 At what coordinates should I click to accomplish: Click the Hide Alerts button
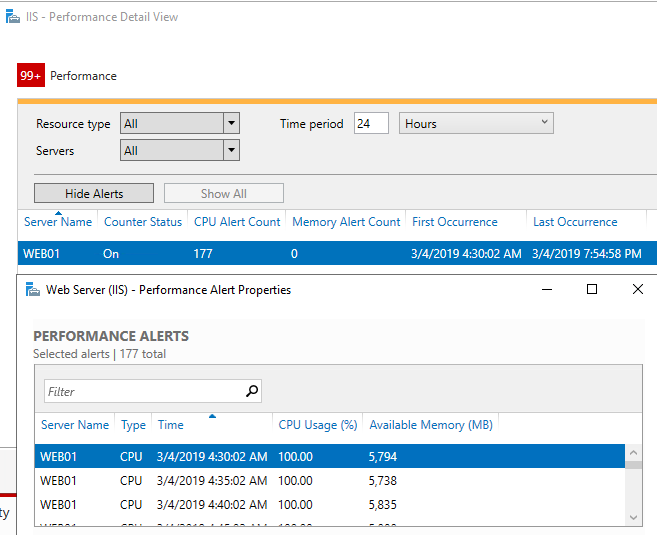point(94,194)
